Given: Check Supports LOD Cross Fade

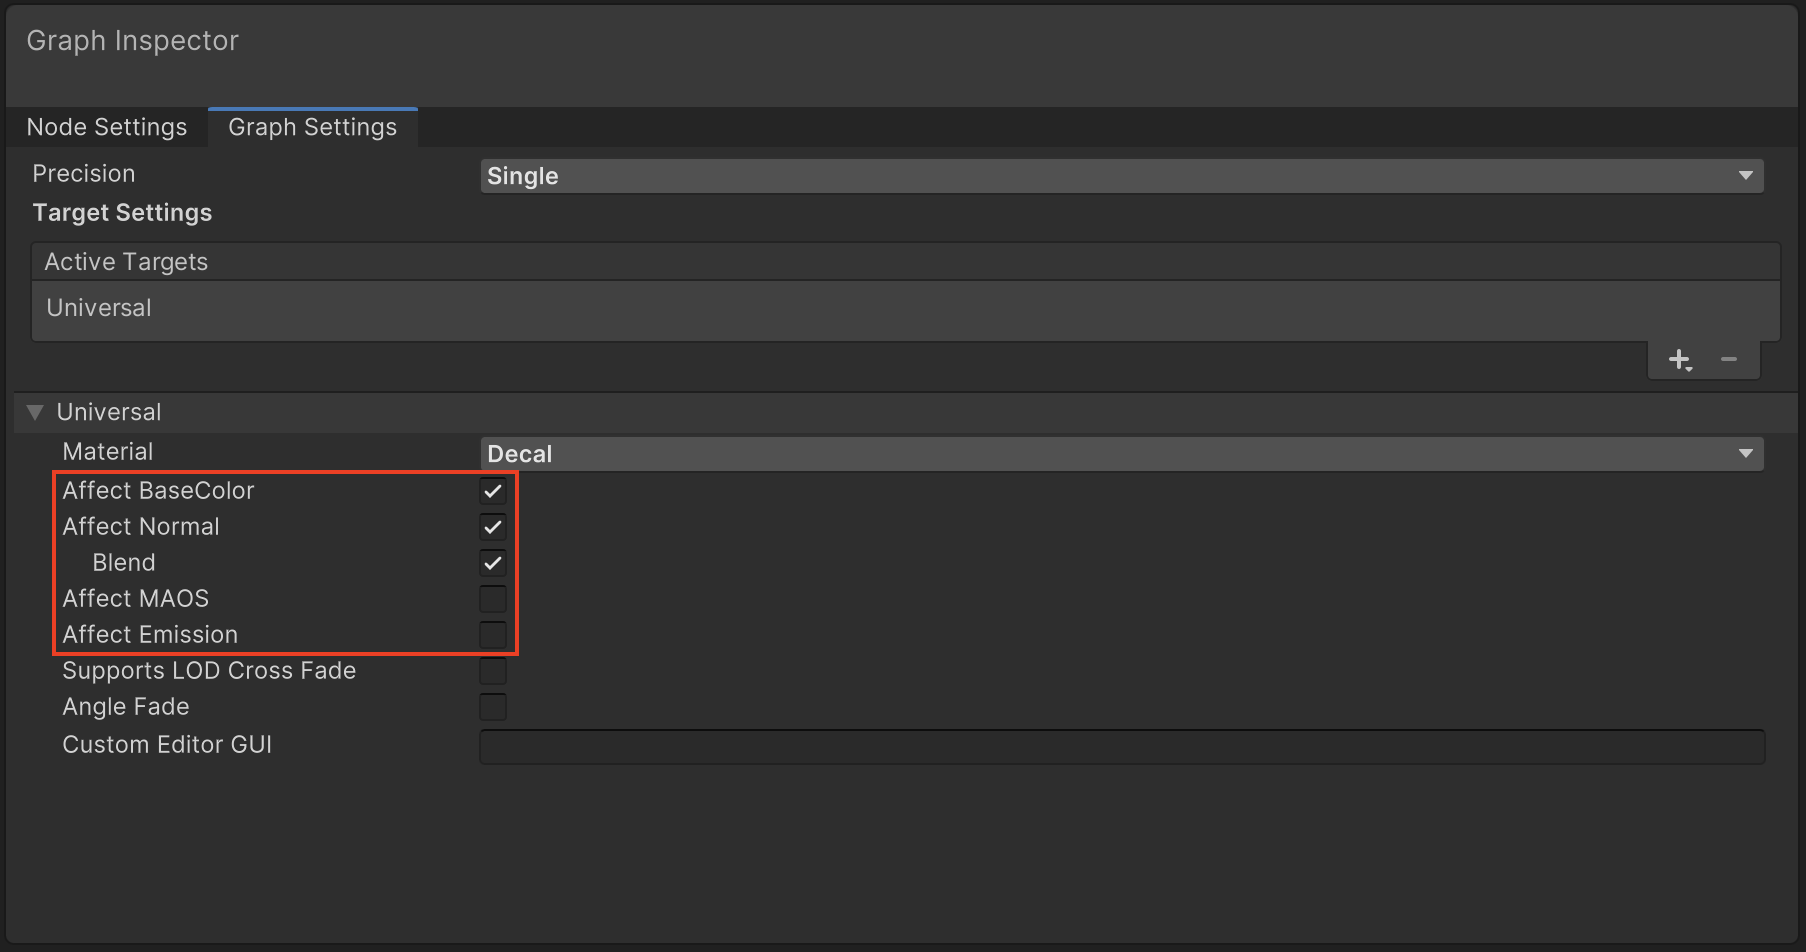Looking at the screenshot, I should [493, 671].
